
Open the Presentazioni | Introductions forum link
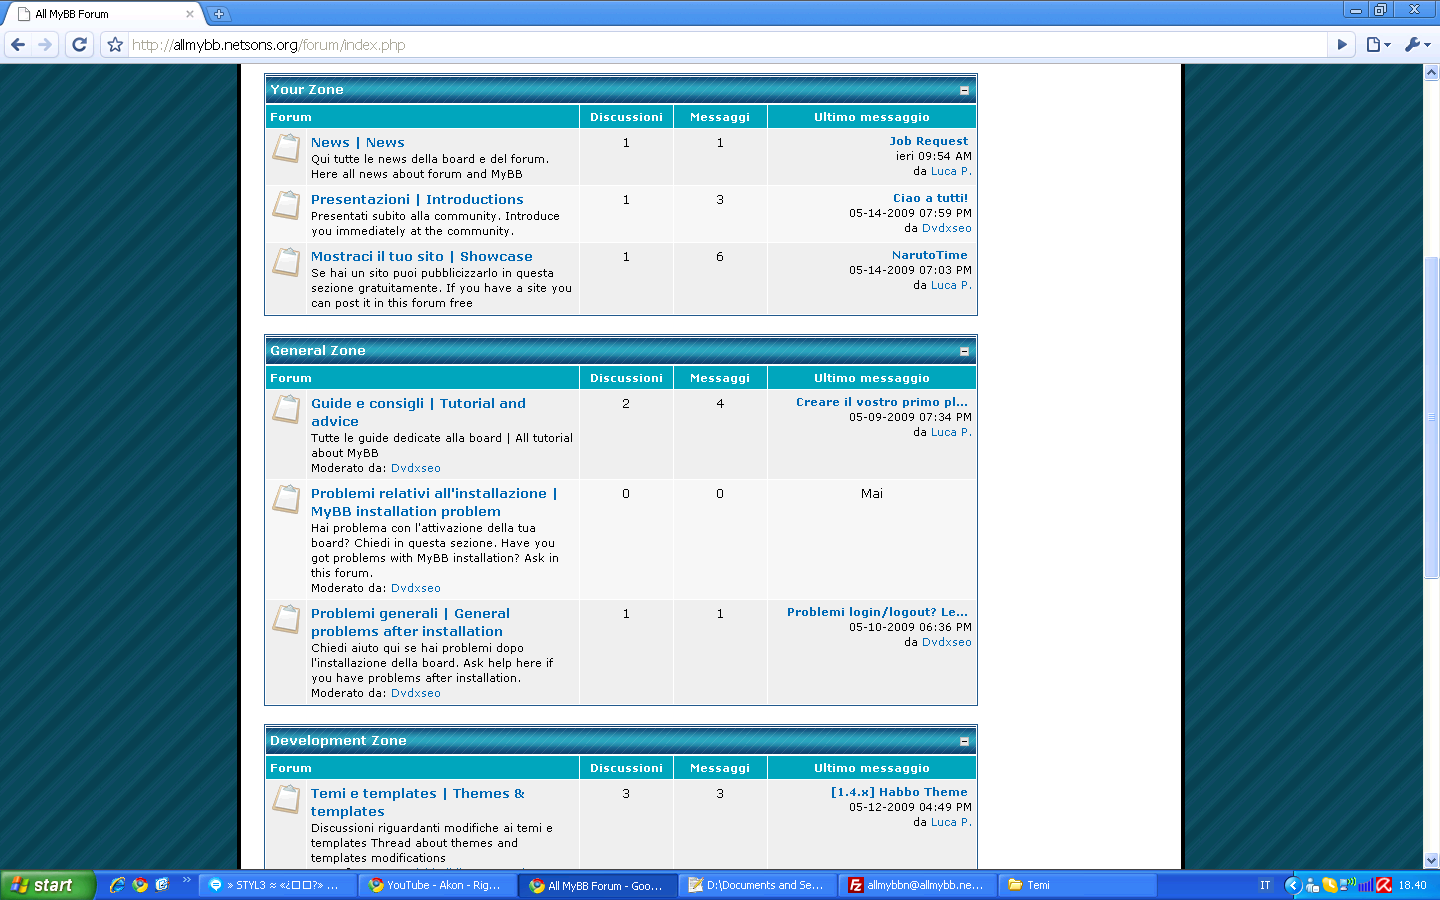[417, 200]
